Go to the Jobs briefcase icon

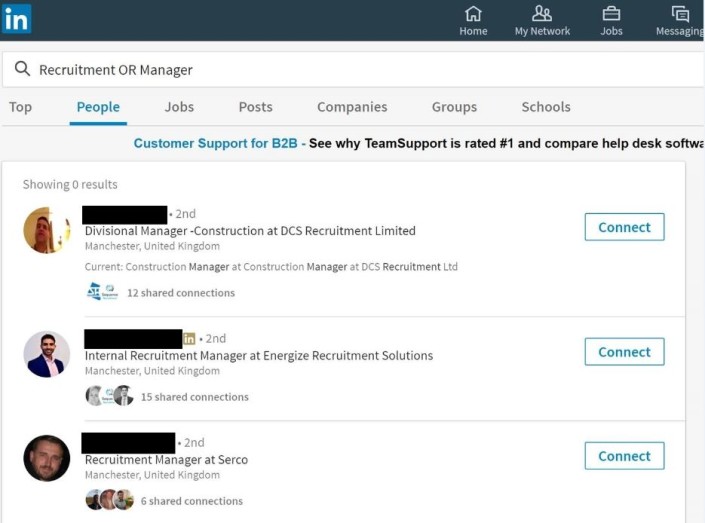(x=611, y=14)
